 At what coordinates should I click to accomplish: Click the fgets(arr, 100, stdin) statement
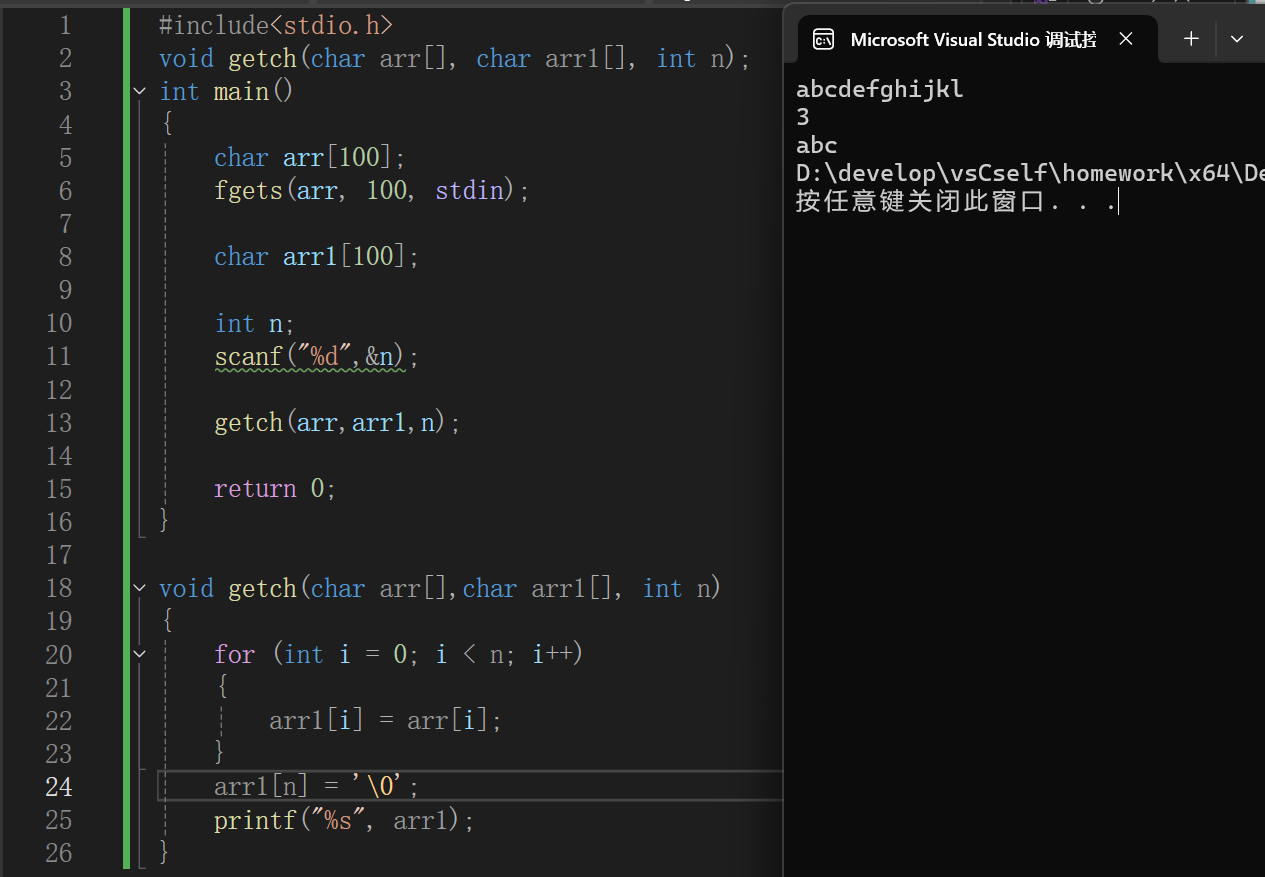coord(371,190)
